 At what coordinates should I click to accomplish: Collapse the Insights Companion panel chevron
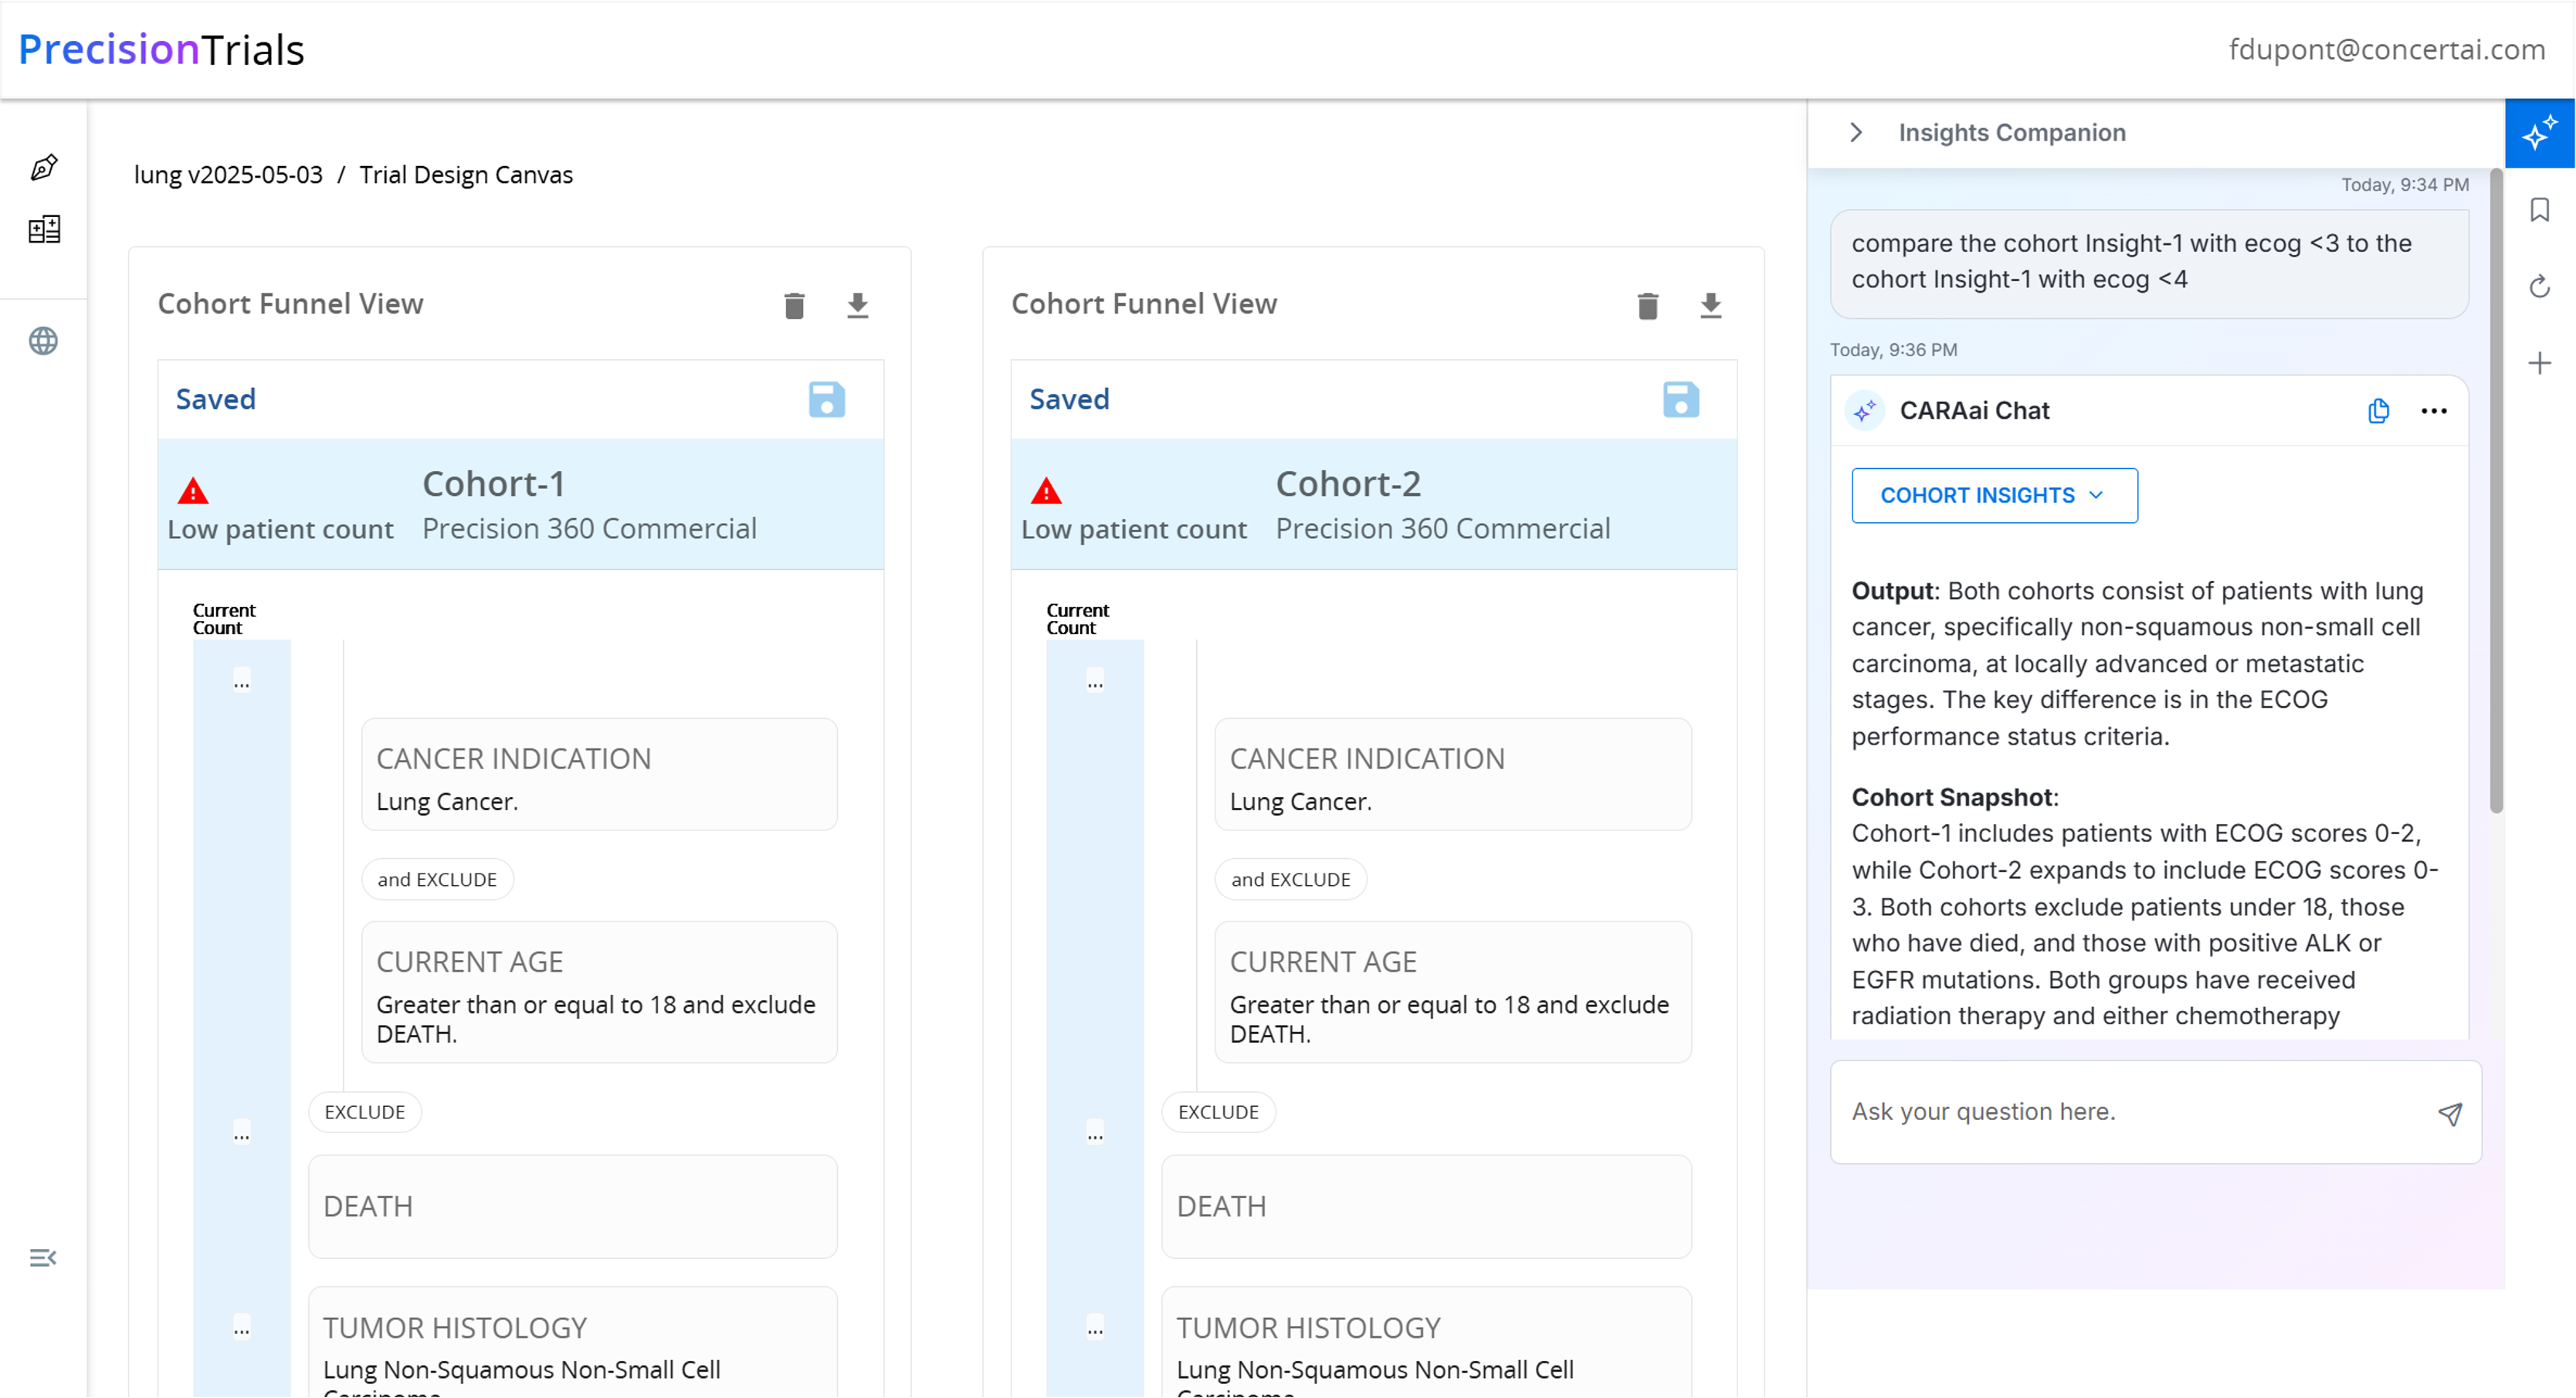(x=1856, y=133)
